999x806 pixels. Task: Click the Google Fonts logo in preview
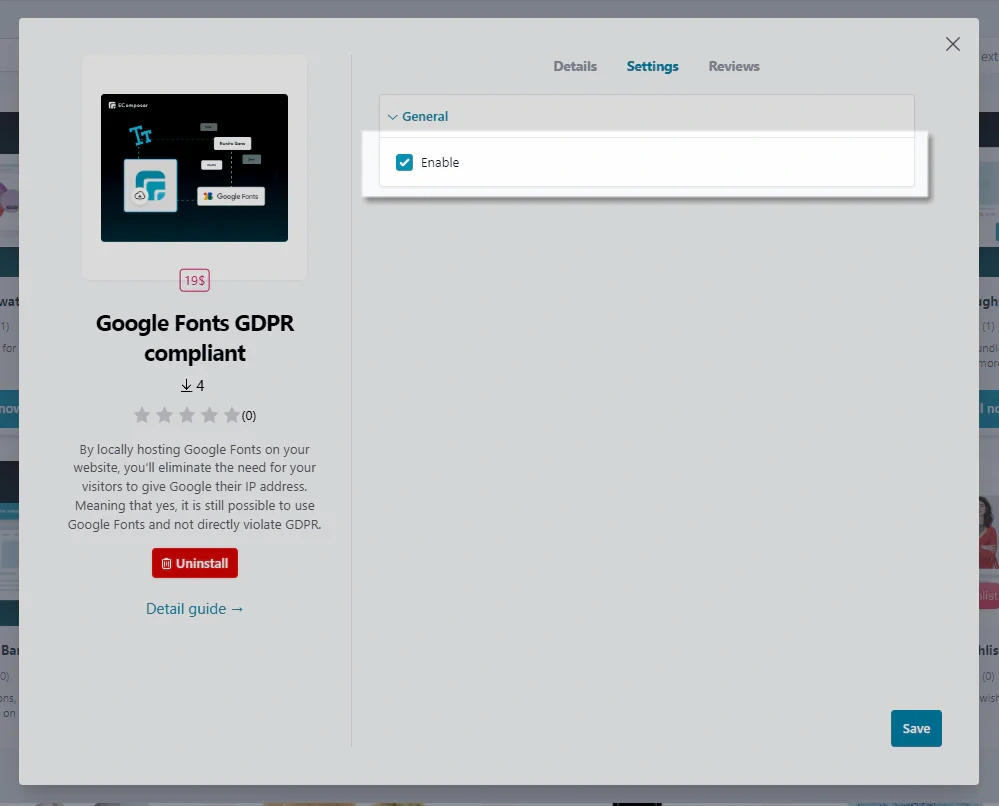point(231,196)
